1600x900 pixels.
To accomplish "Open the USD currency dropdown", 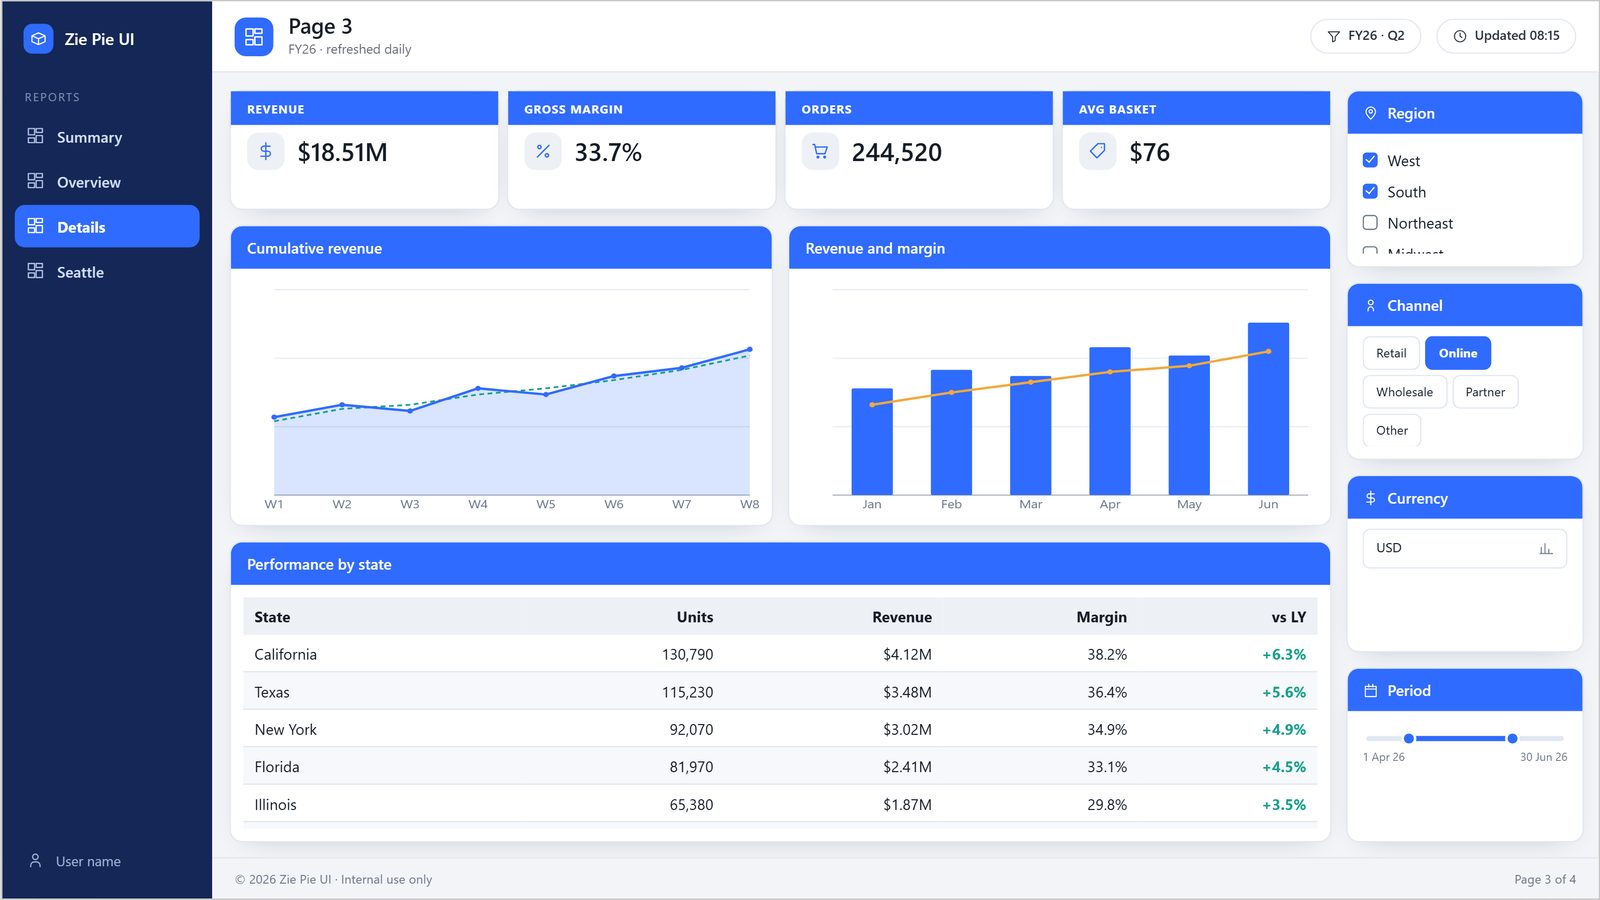I will (1464, 548).
